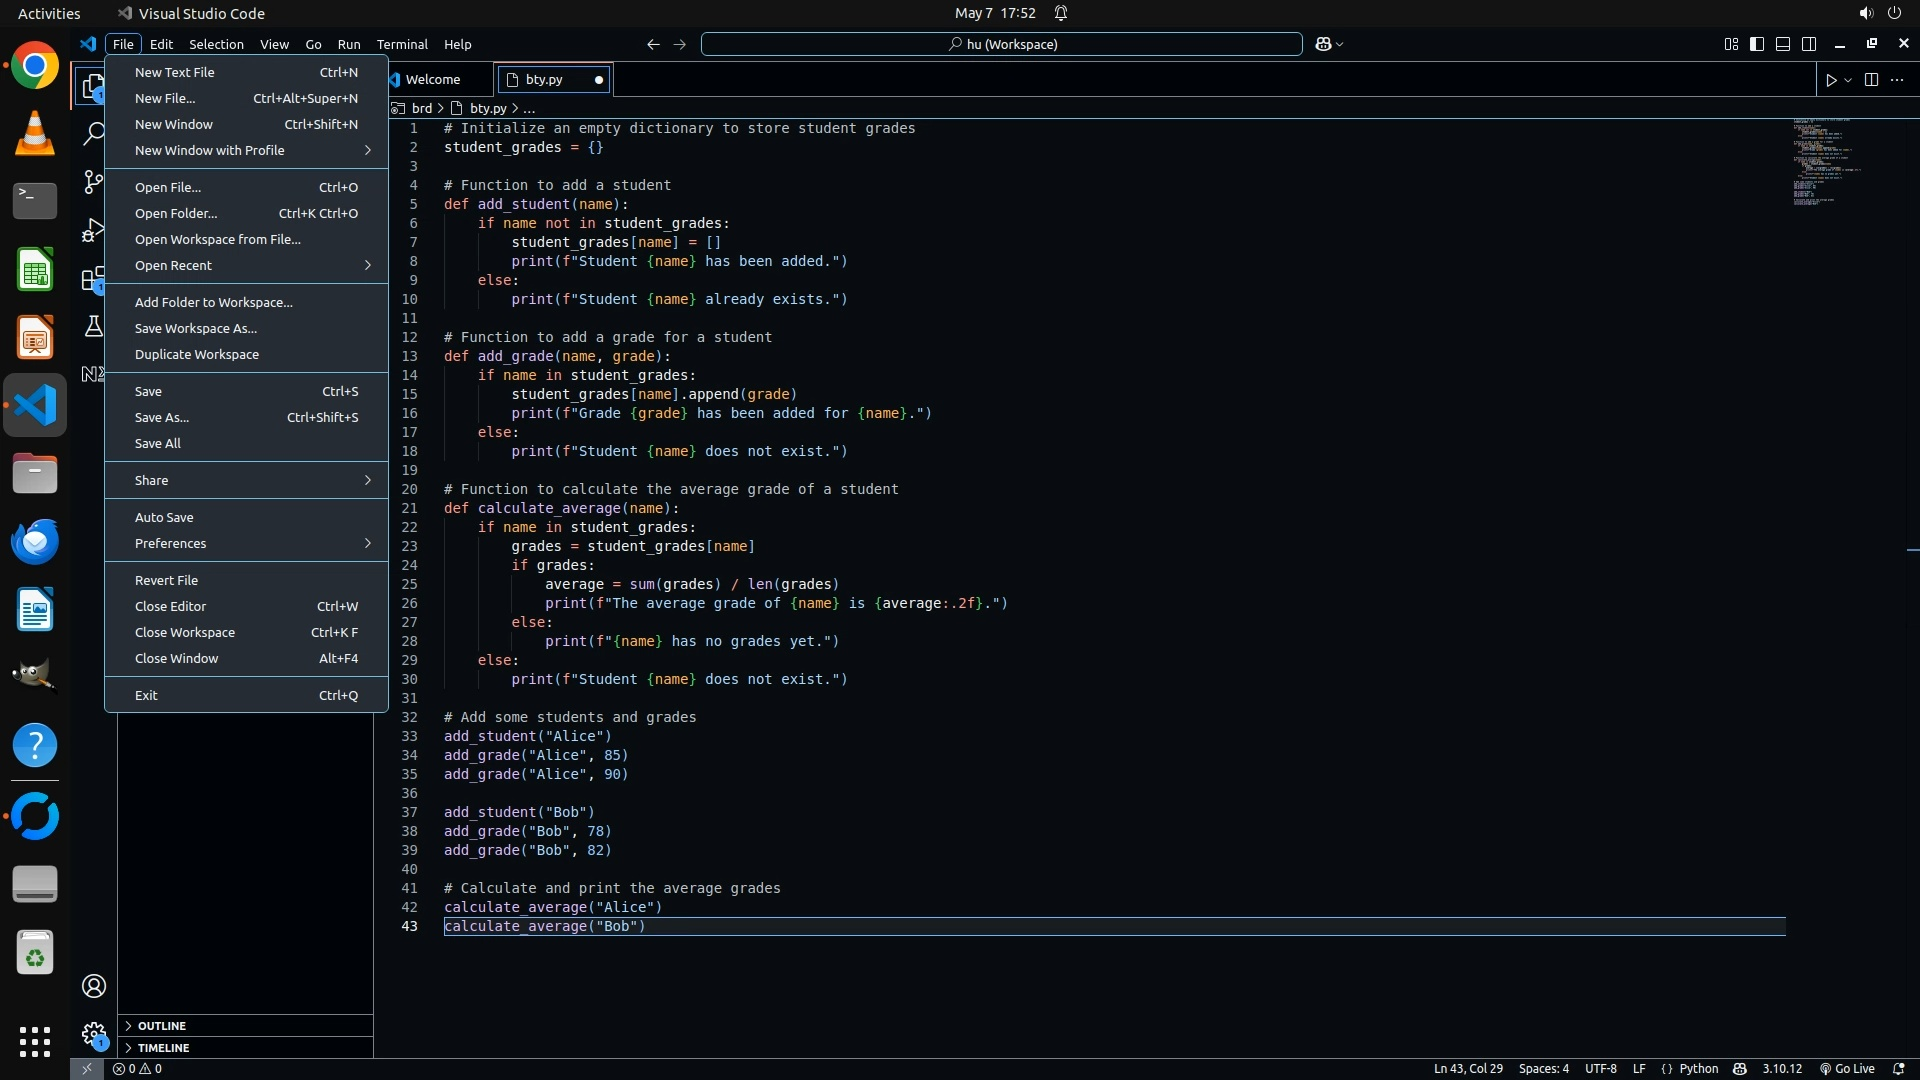Click the Spaces: 4 indentation setting
The height and width of the screenshot is (1080, 1920).
point(1543,1068)
